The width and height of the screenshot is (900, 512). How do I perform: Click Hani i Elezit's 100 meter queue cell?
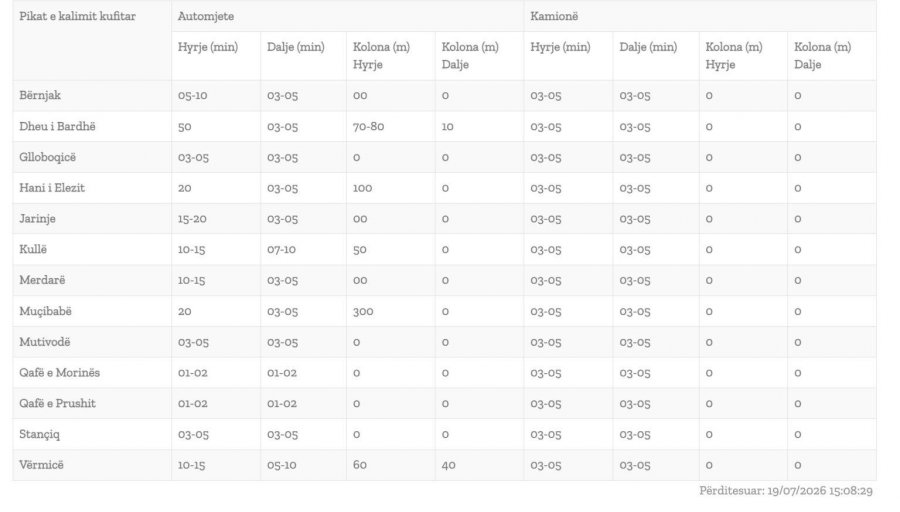[x=362, y=188]
